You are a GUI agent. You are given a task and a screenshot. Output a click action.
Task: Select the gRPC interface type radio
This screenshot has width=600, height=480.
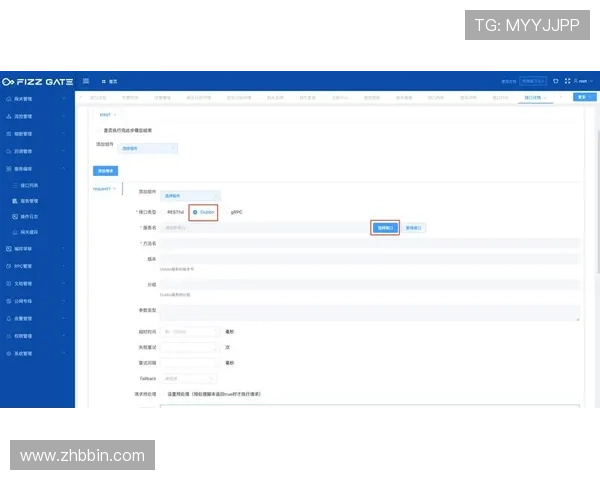click(x=236, y=213)
